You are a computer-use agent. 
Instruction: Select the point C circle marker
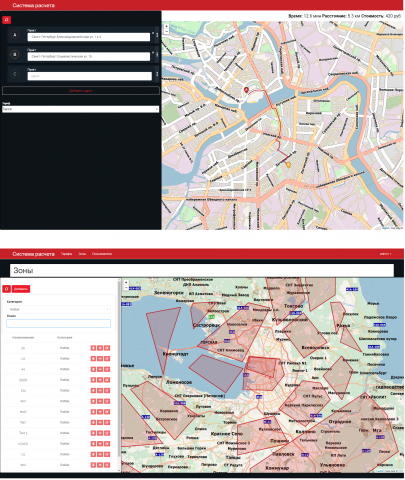tap(15, 74)
